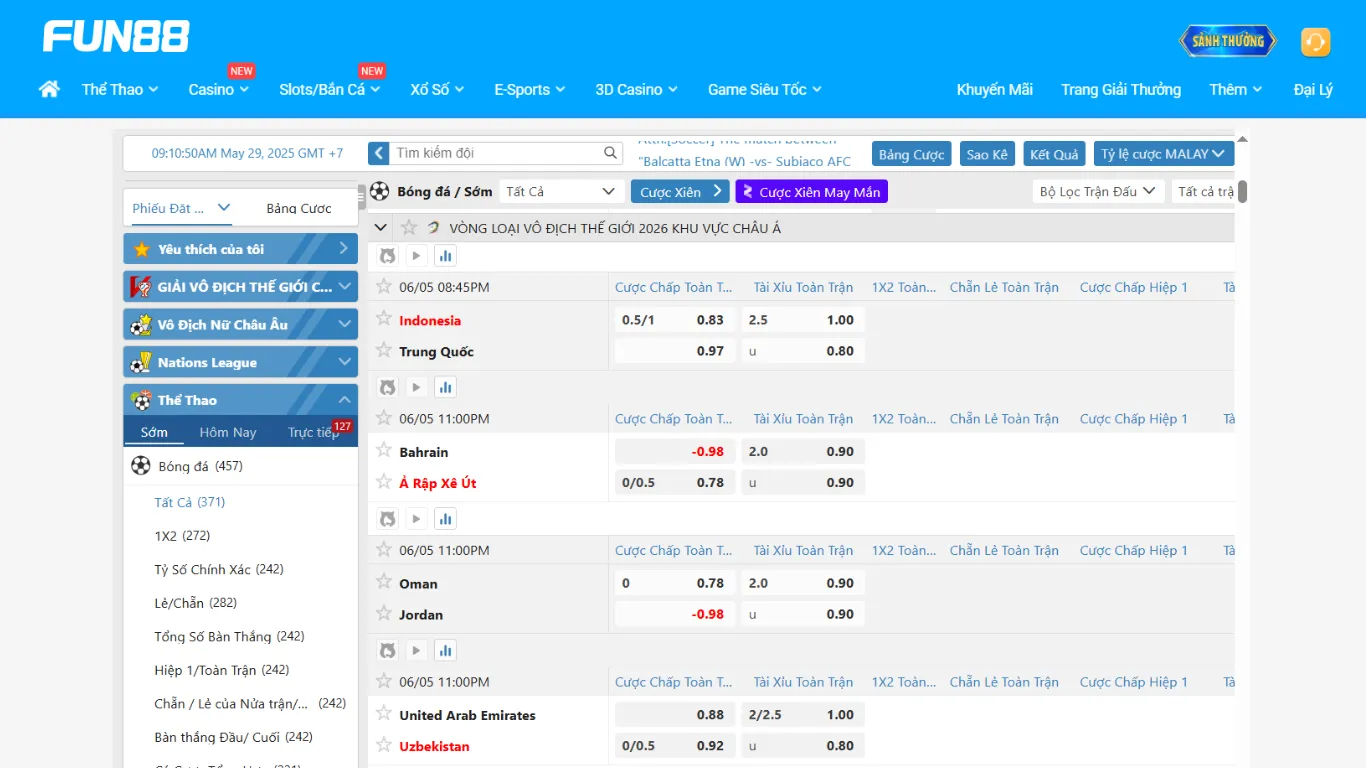The image size is (1366, 768).
Task: Toggle favorite star for Trung Quốc
Action: [x=384, y=350]
